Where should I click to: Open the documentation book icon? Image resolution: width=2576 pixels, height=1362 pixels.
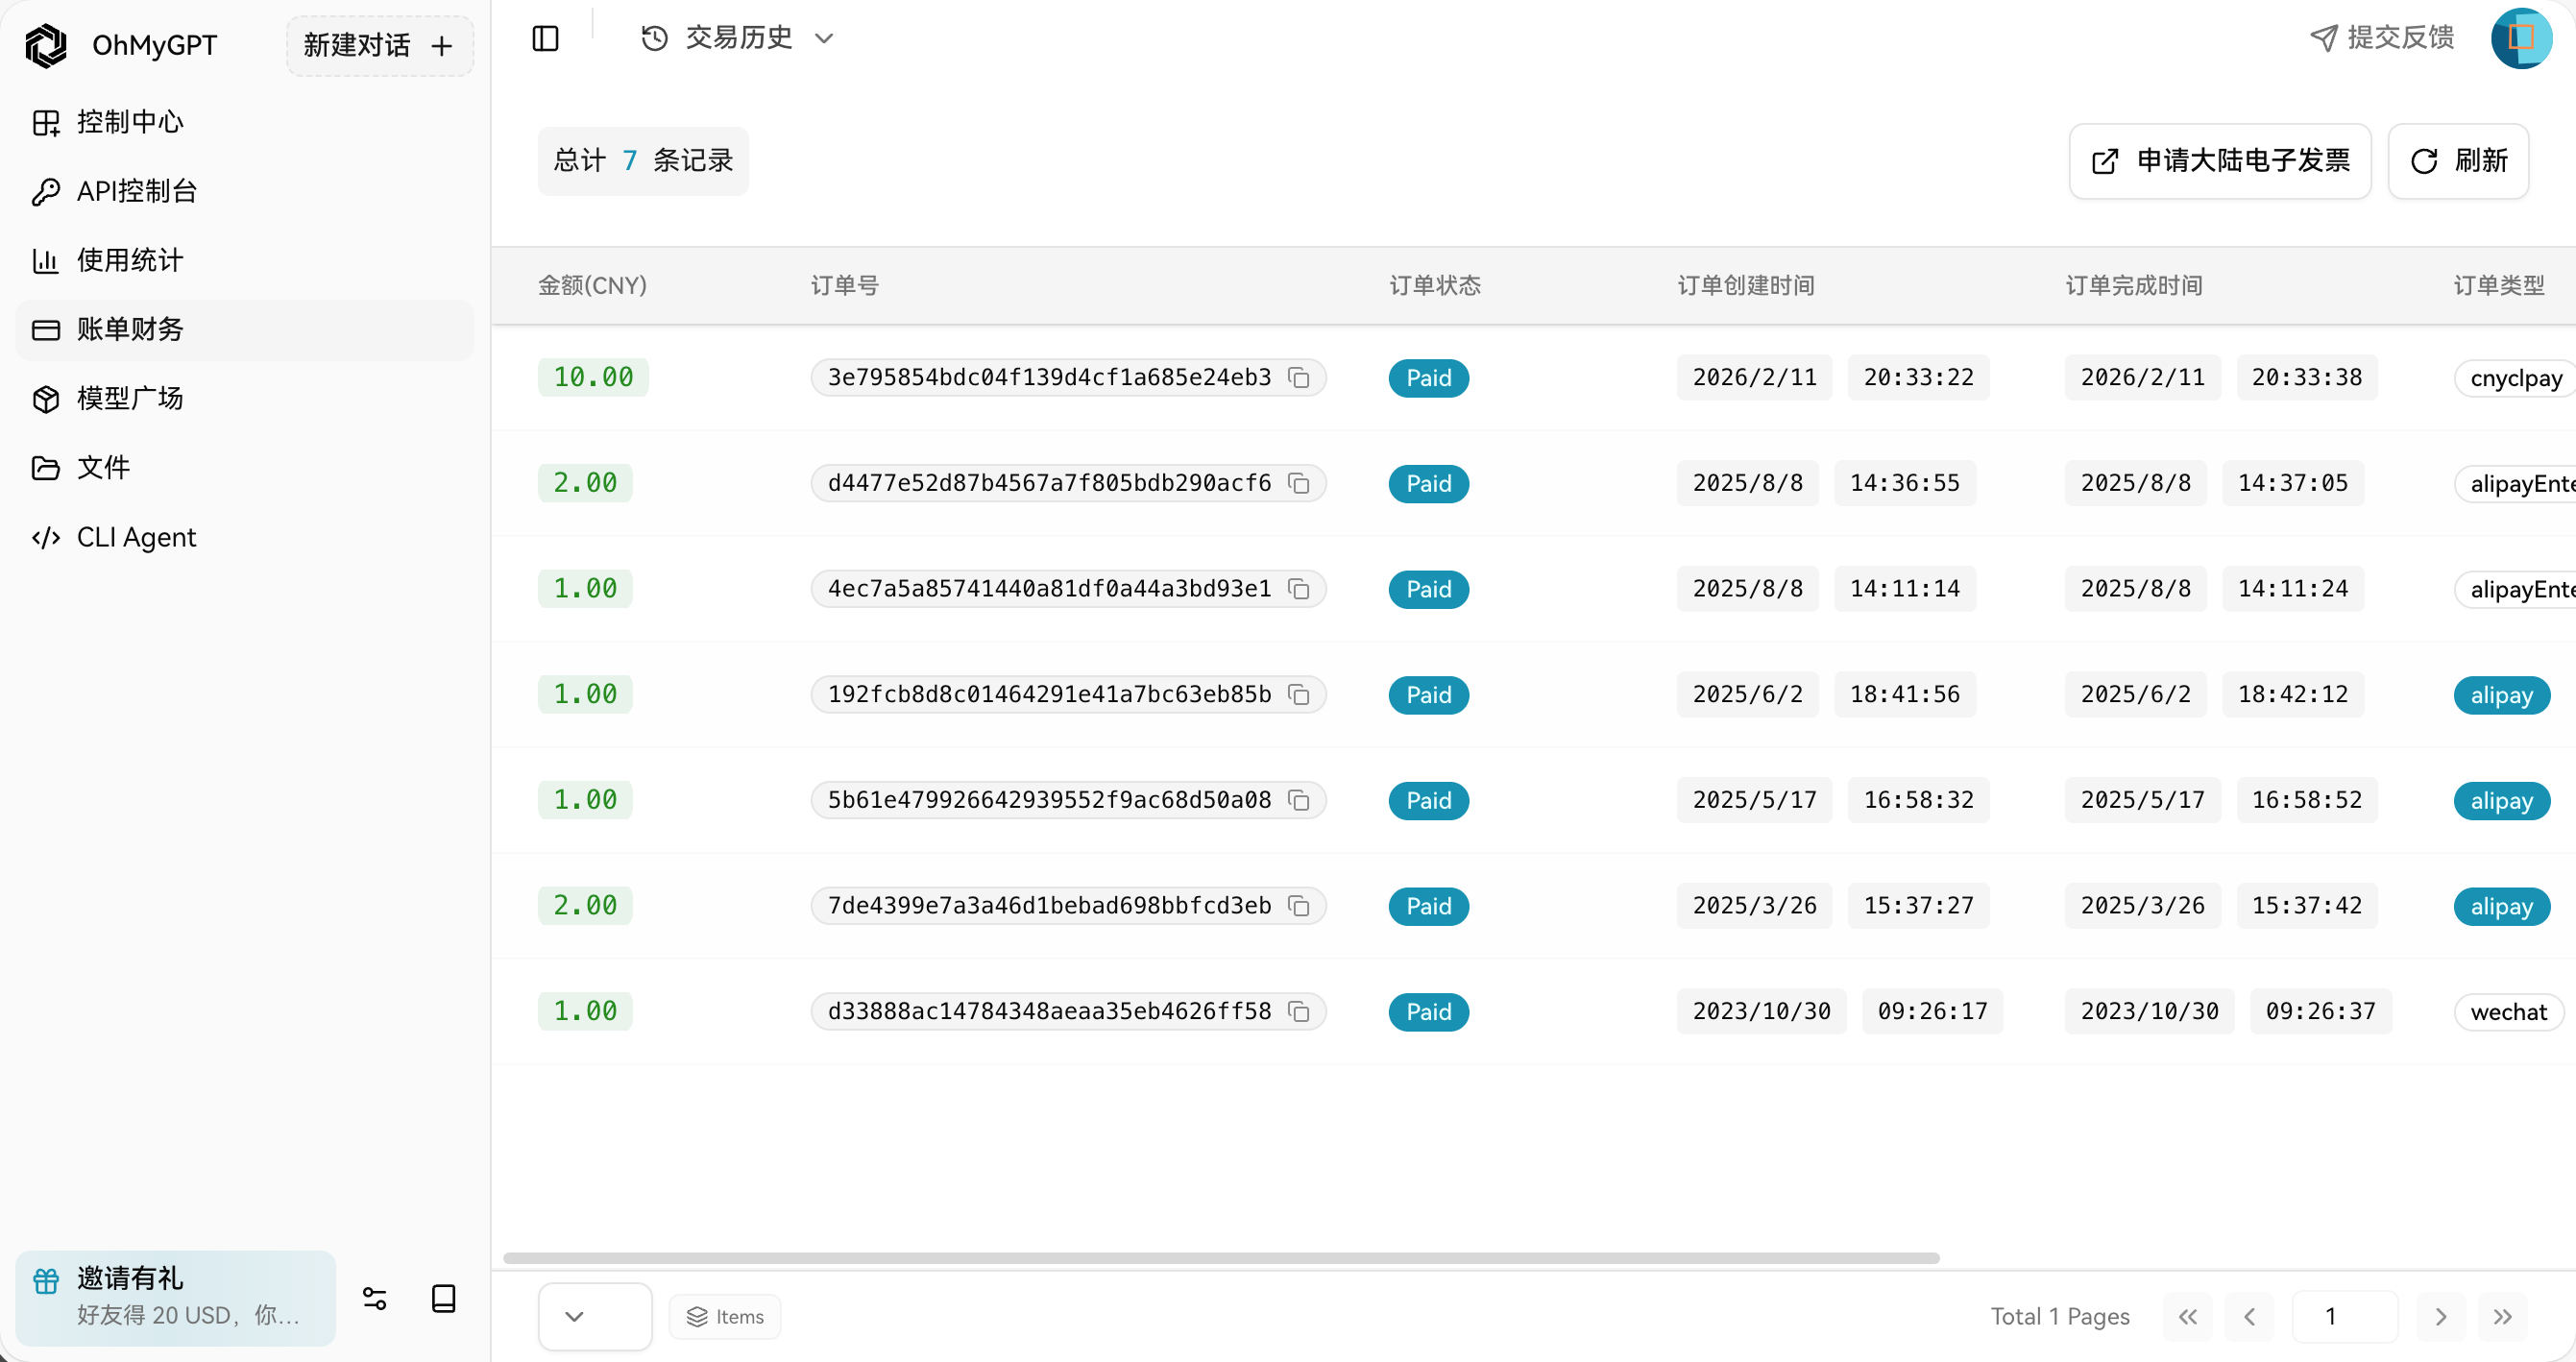[x=443, y=1298]
